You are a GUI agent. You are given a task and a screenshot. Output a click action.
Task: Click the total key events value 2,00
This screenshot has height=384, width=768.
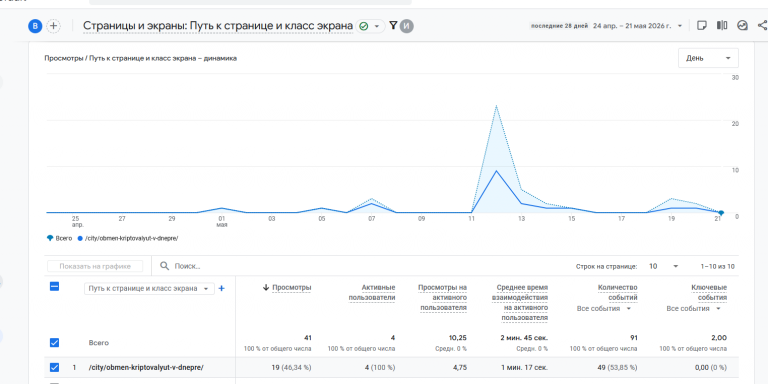720,338
